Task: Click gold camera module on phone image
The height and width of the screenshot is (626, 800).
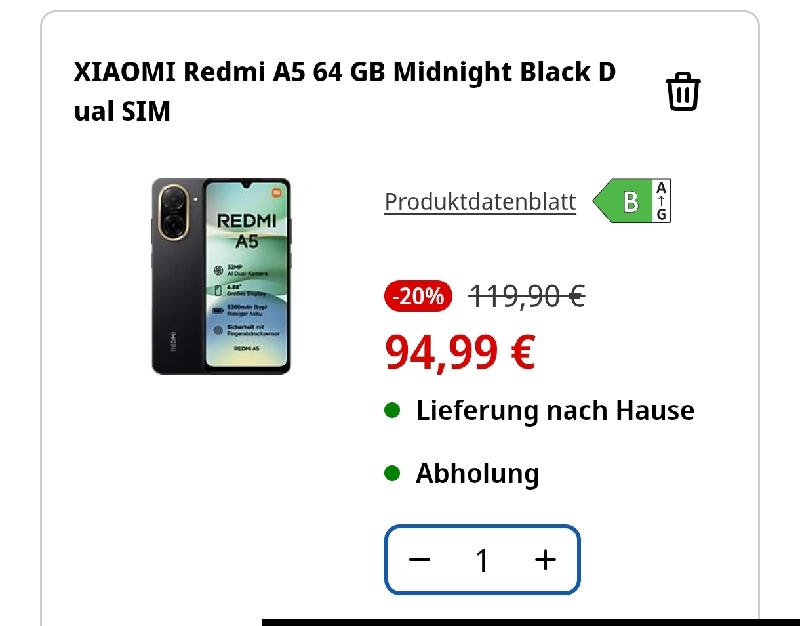Action: coord(173,212)
